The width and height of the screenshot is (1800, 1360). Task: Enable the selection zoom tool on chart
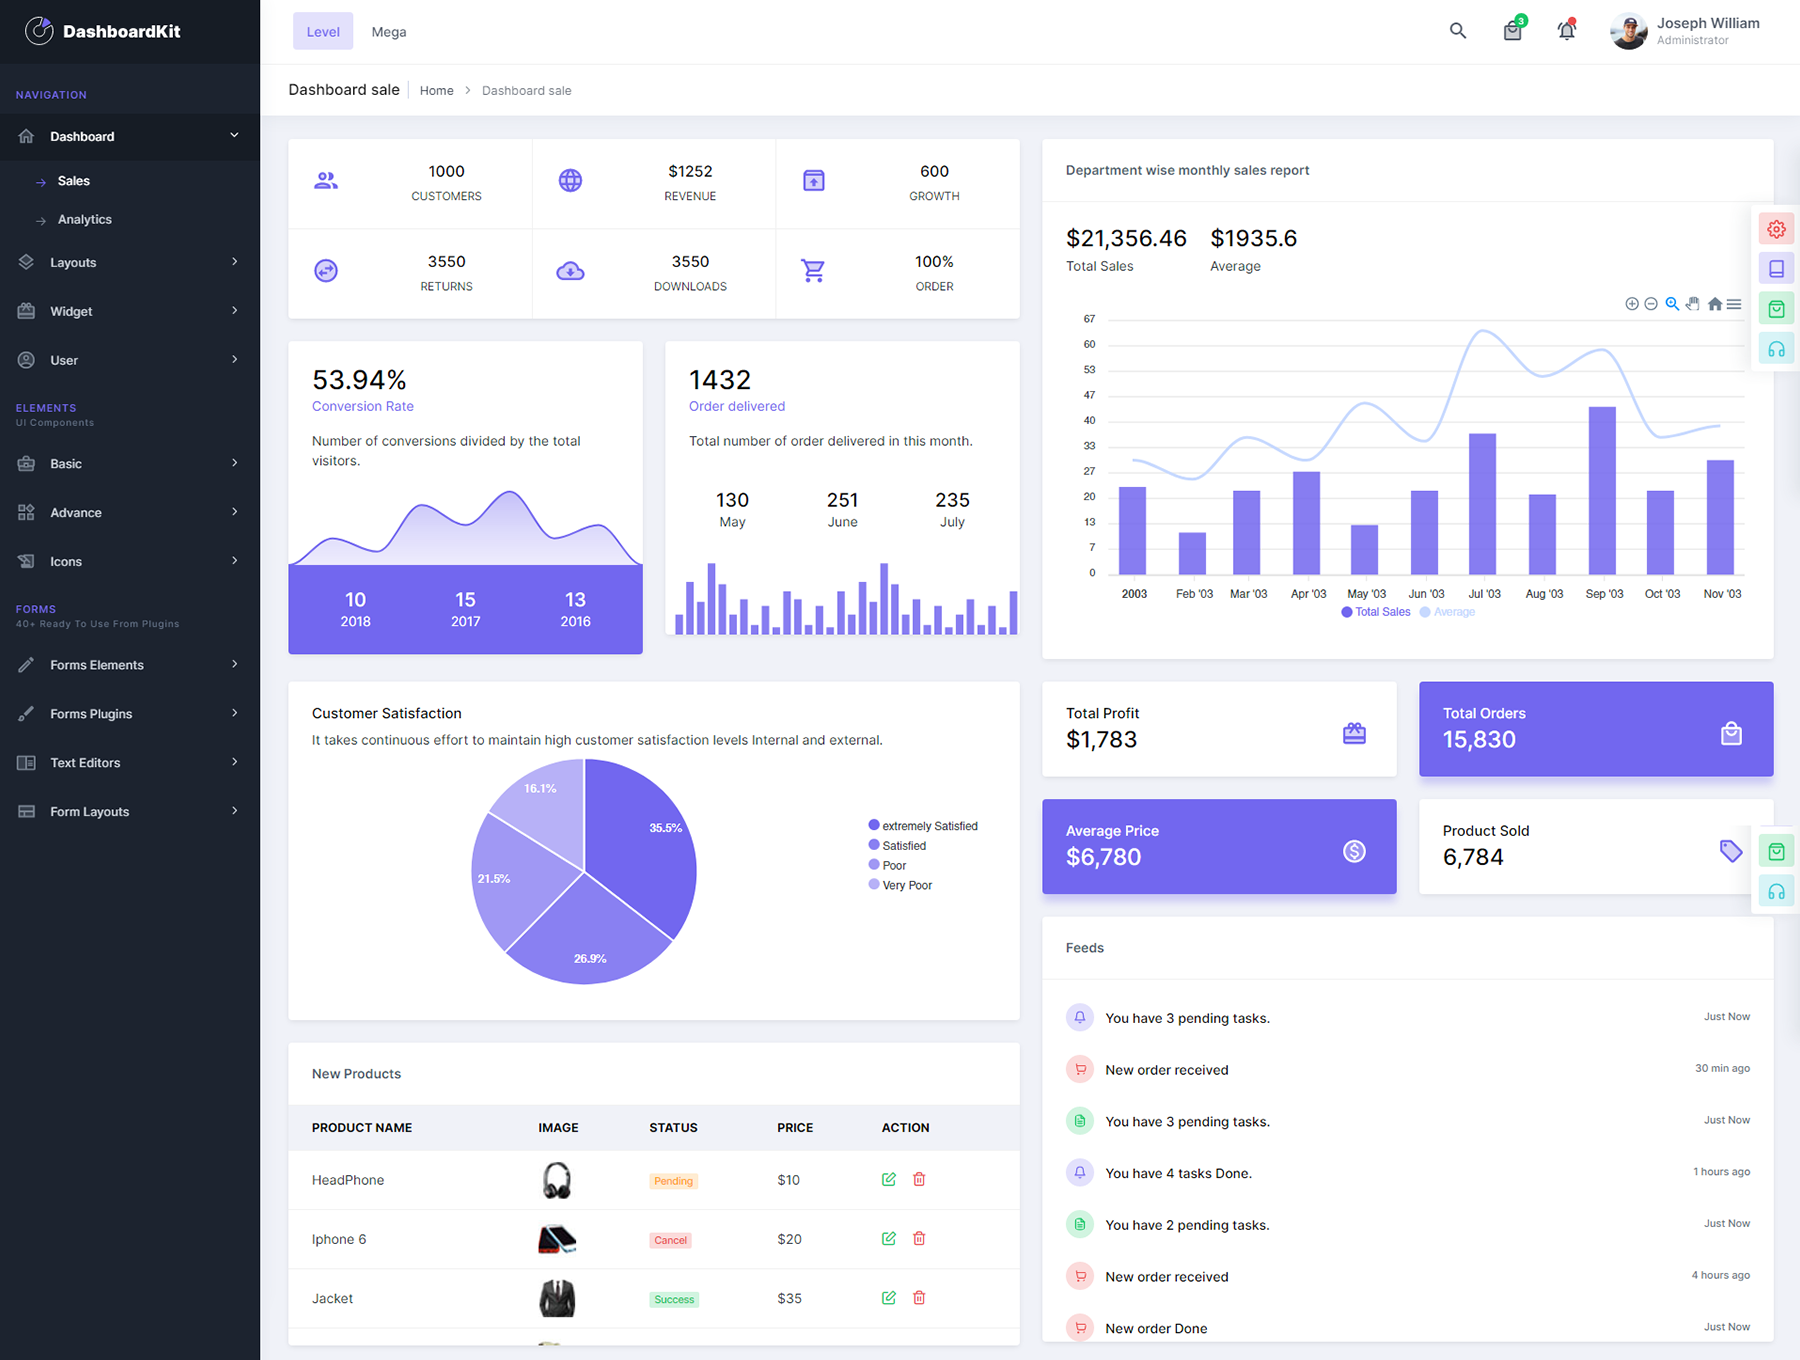click(x=1671, y=304)
